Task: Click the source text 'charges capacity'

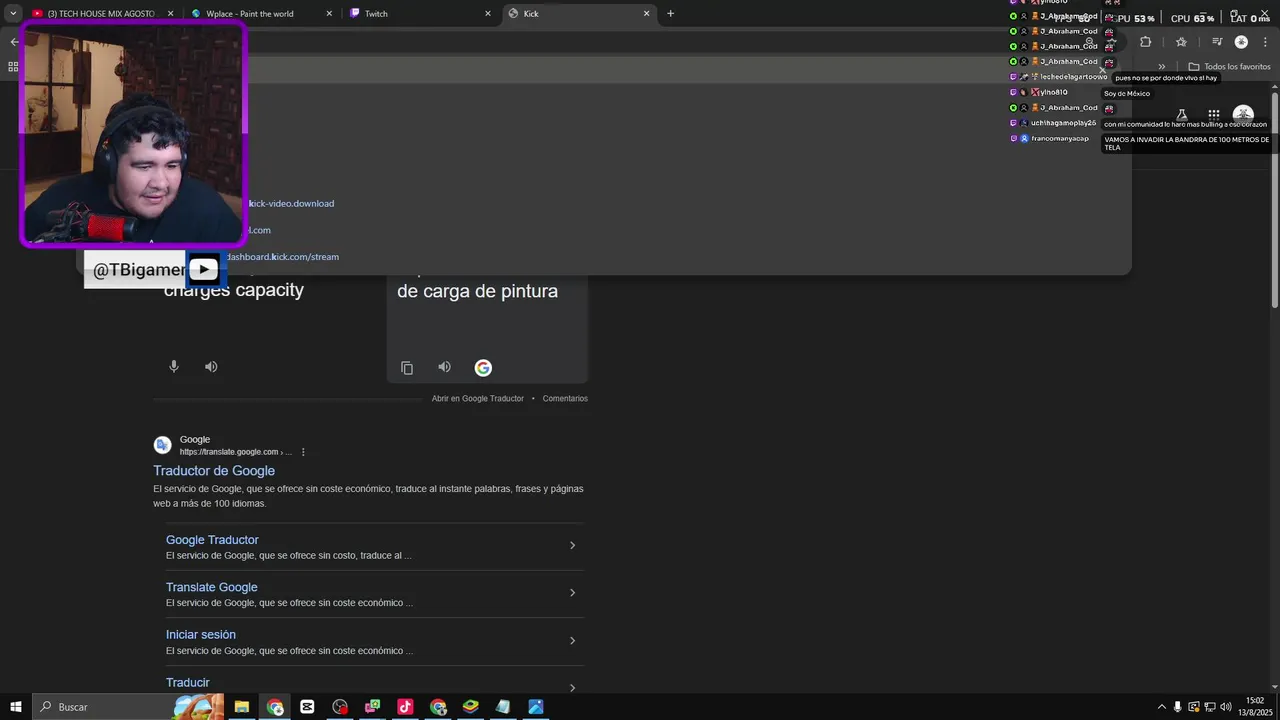Action: click(x=234, y=290)
